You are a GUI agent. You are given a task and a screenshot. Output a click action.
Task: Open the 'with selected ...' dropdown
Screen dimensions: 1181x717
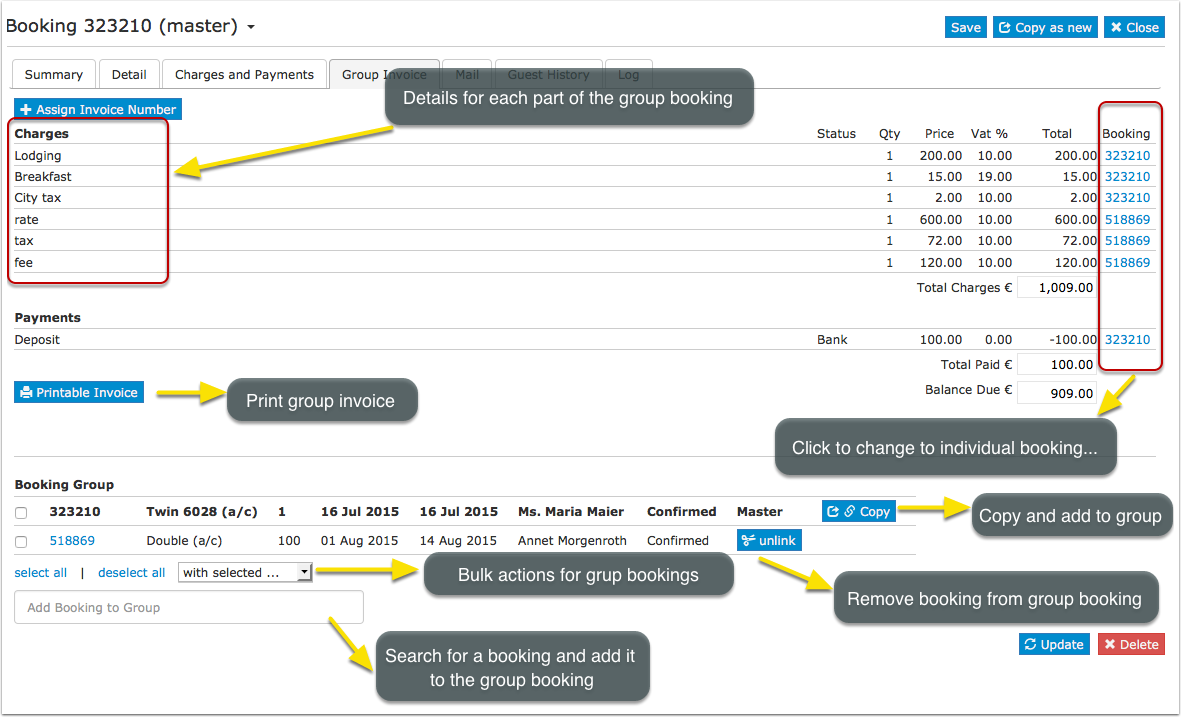tap(245, 572)
